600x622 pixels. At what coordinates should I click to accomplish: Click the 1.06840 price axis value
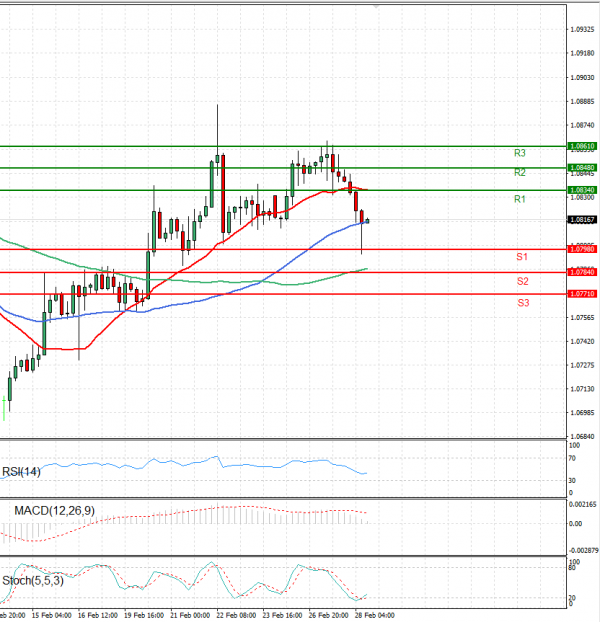[582, 437]
